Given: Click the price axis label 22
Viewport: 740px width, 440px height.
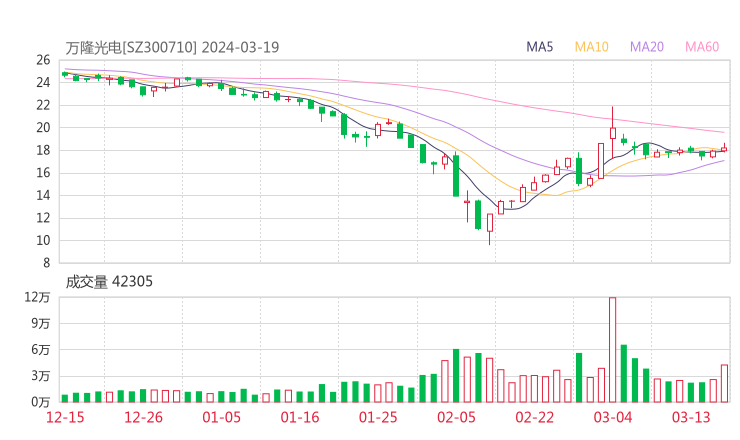Looking at the screenshot, I should (43, 105).
